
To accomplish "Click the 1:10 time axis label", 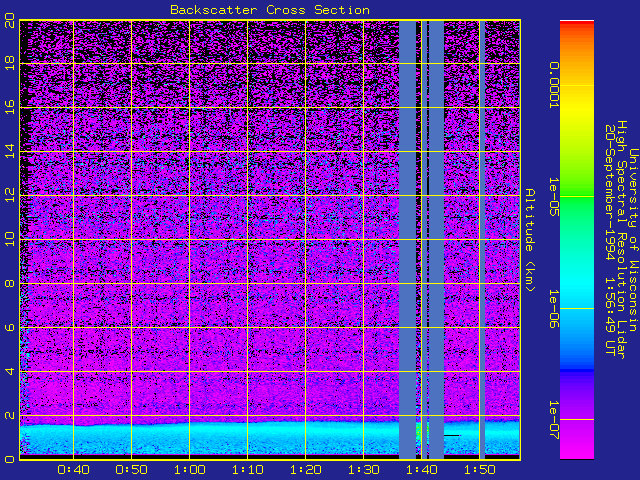I will tap(247, 470).
